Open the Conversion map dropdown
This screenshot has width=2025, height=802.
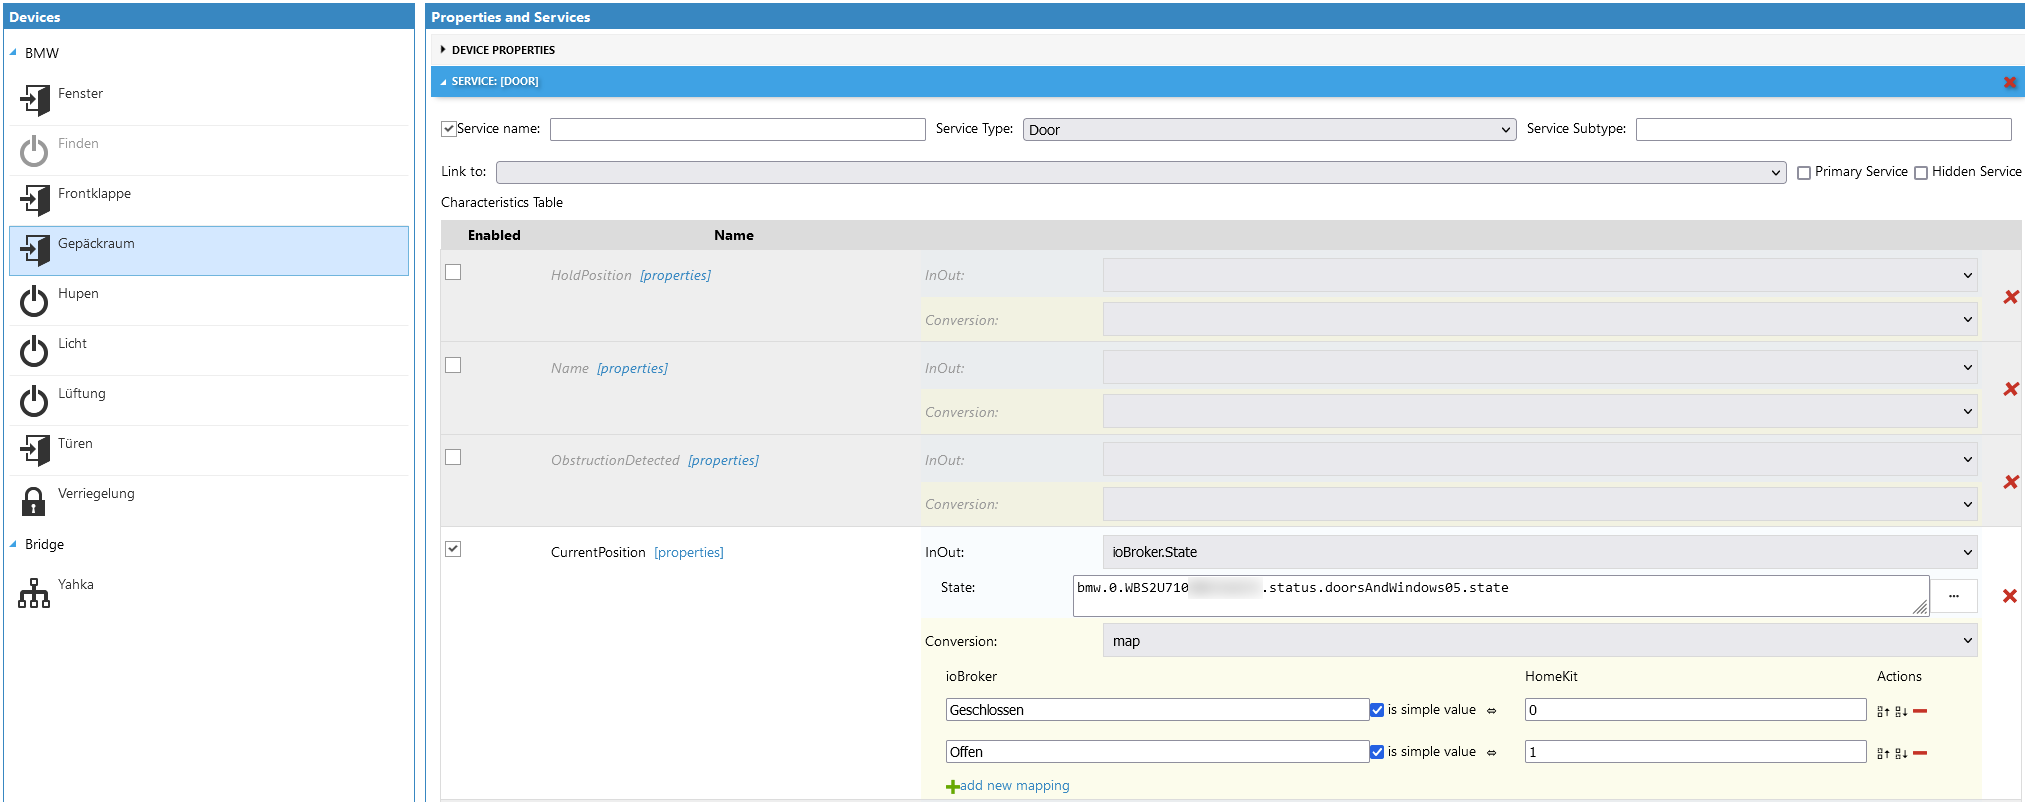tap(1540, 641)
